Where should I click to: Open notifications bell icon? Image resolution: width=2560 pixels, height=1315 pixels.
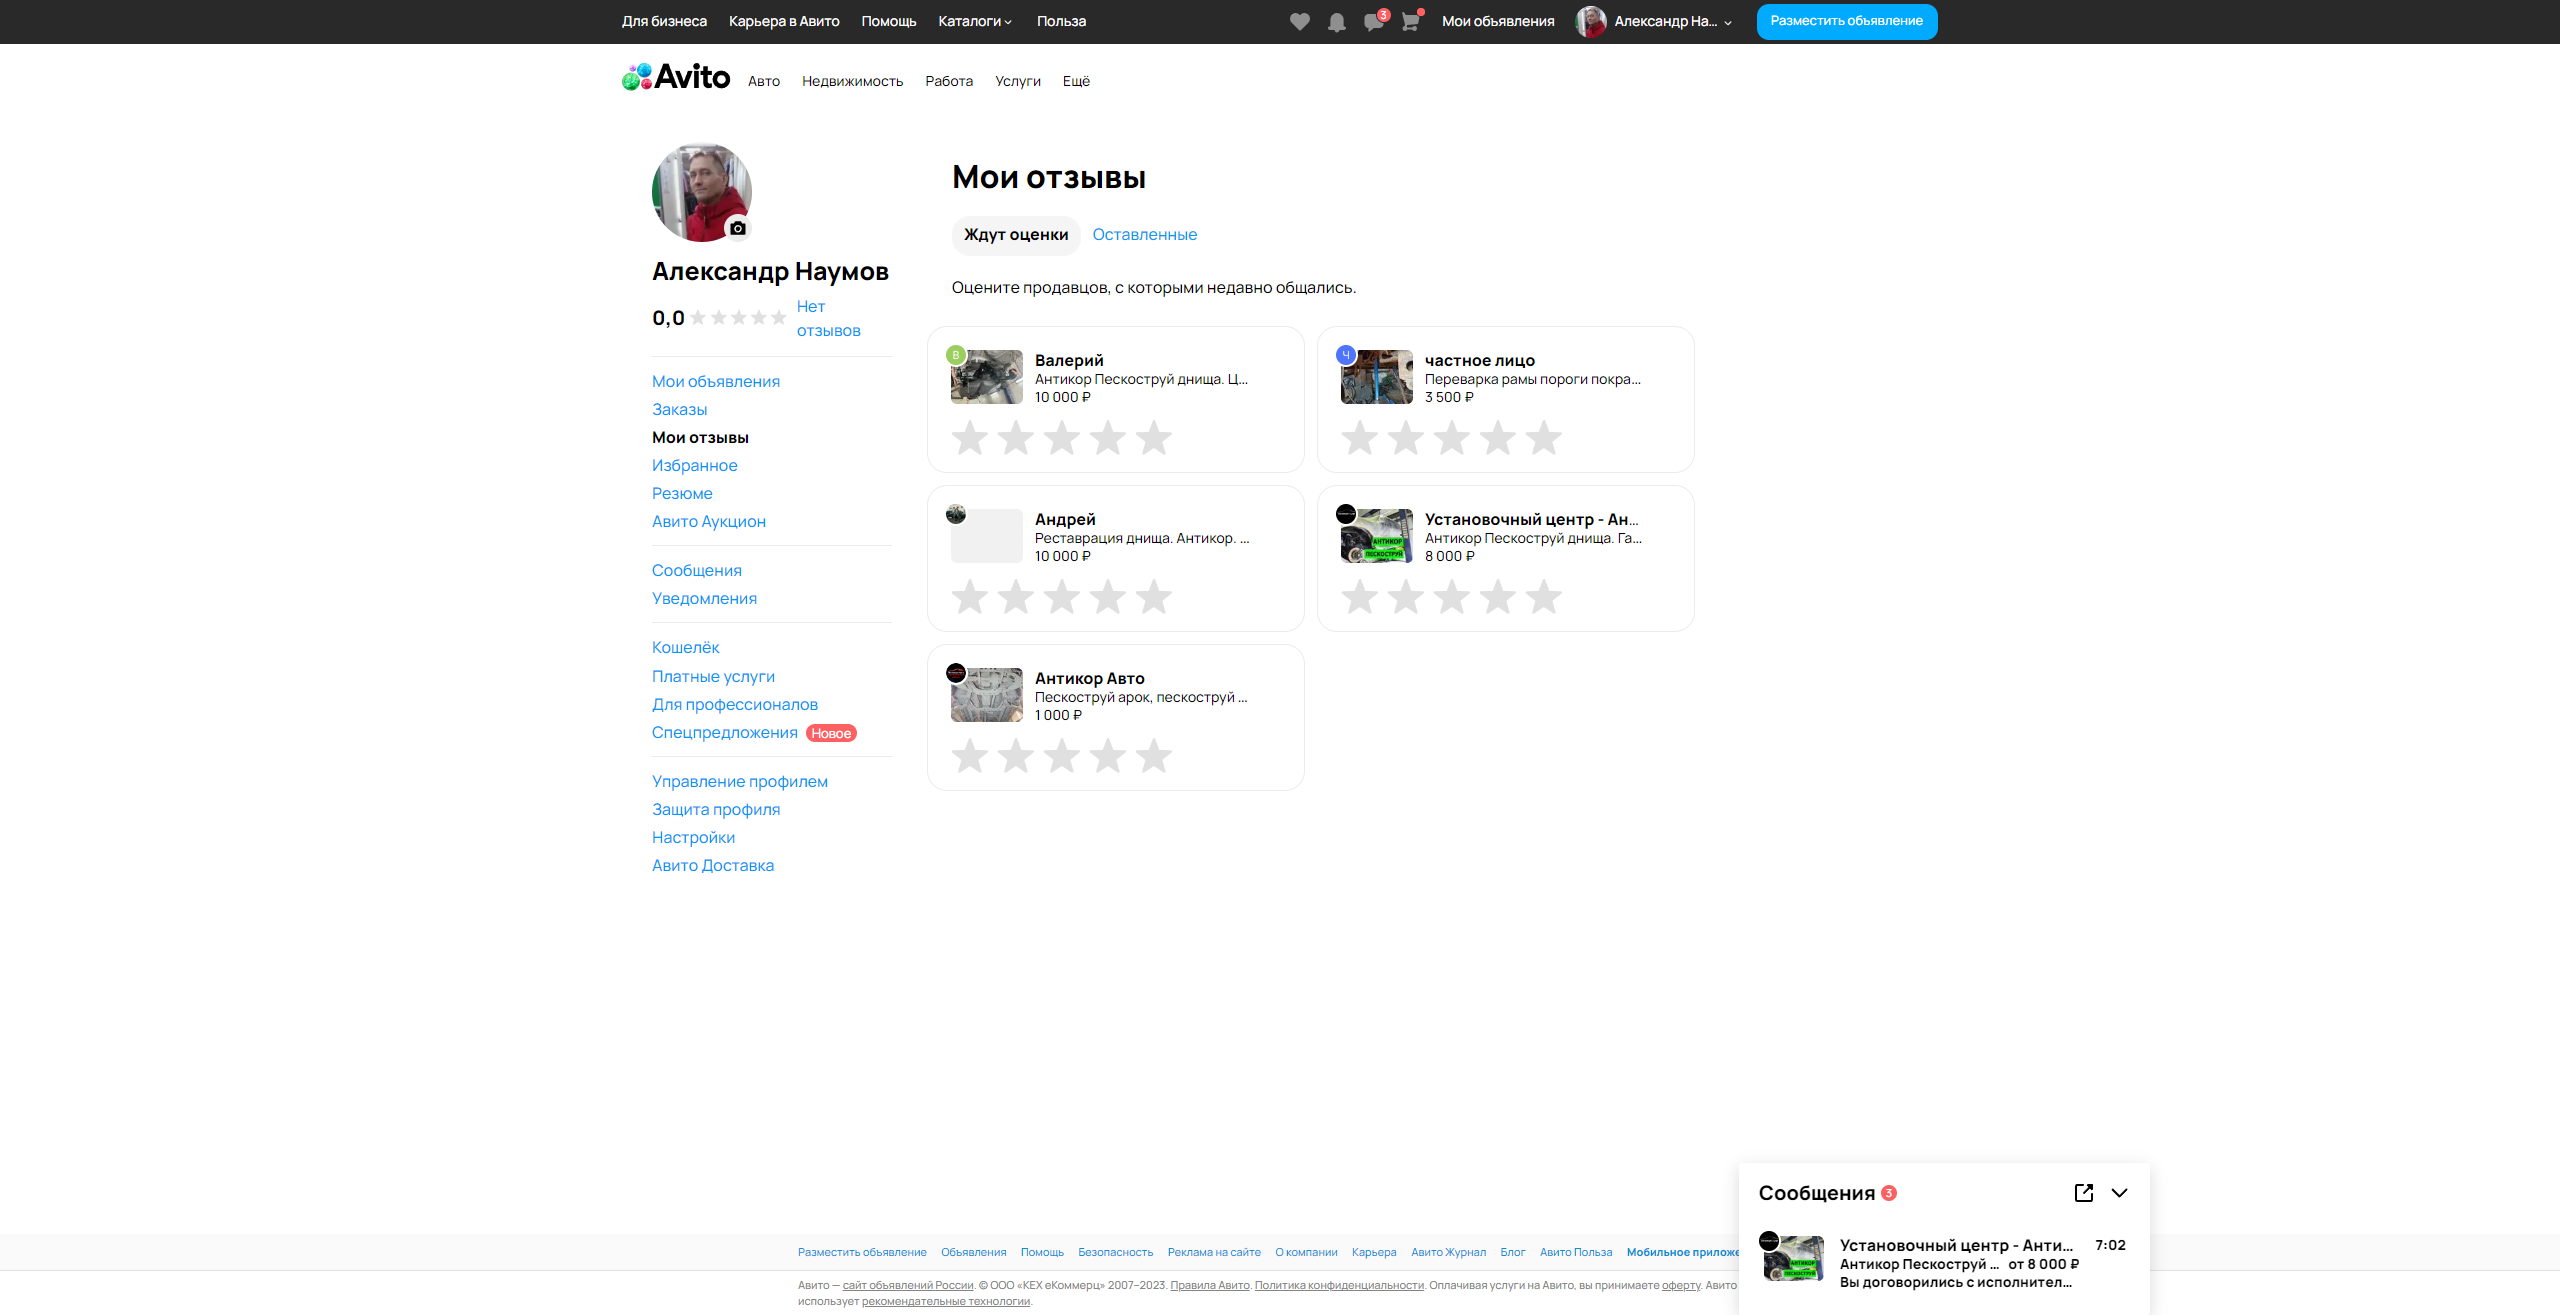(x=1336, y=22)
